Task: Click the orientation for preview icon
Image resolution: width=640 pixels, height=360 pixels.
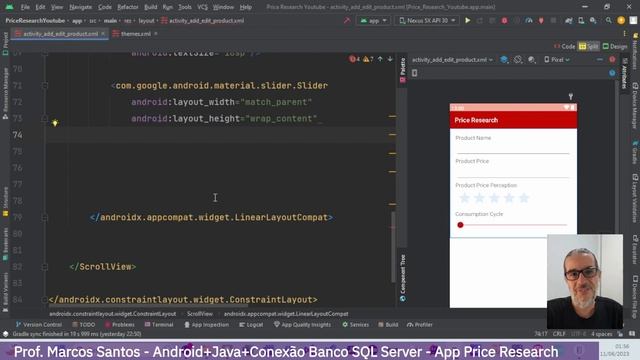Action: pyautogui.click(x=518, y=60)
